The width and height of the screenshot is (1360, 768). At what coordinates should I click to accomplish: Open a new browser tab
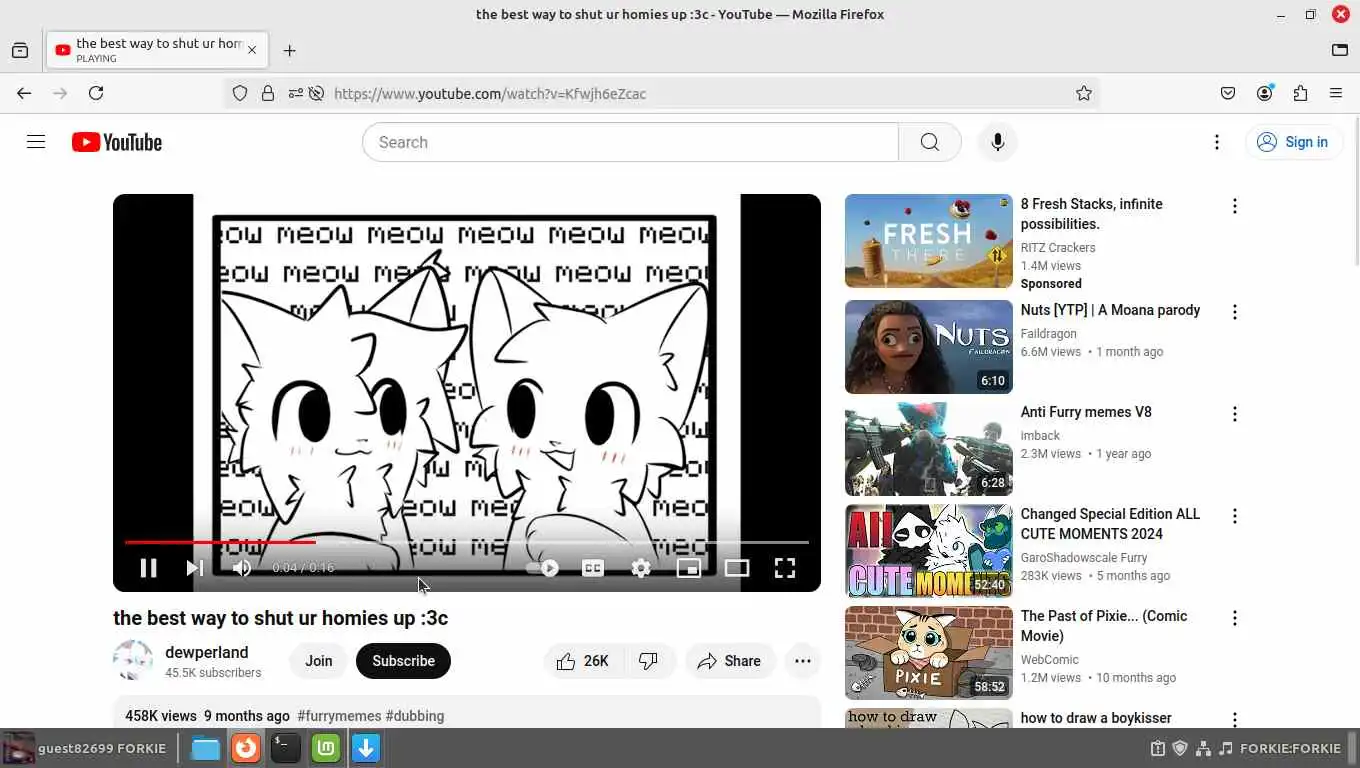coord(289,50)
